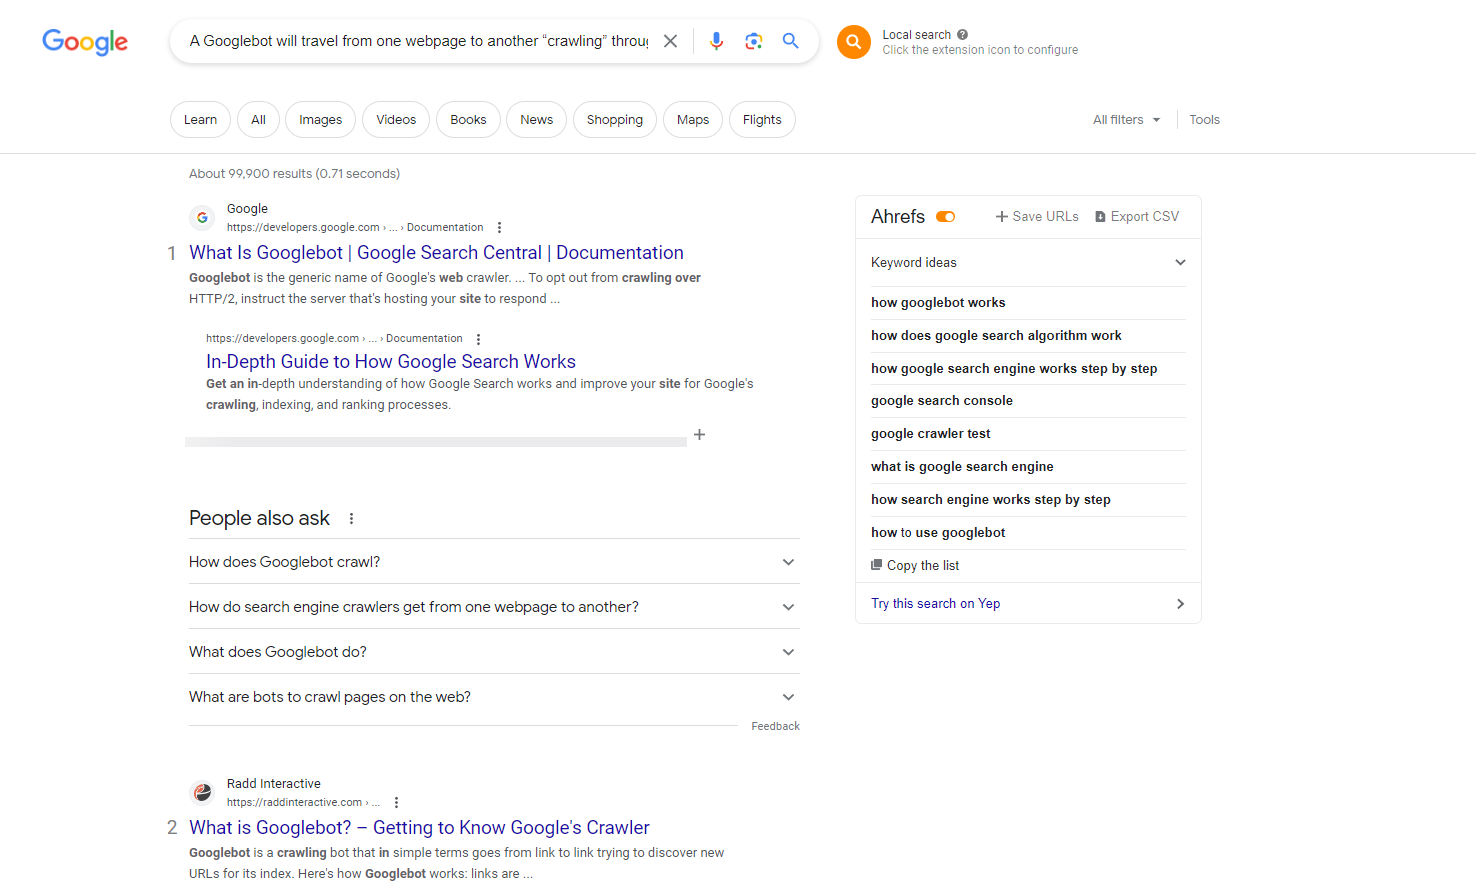Click Save URLs in Ahrefs panel
The width and height of the screenshot is (1476, 889).
point(1037,217)
